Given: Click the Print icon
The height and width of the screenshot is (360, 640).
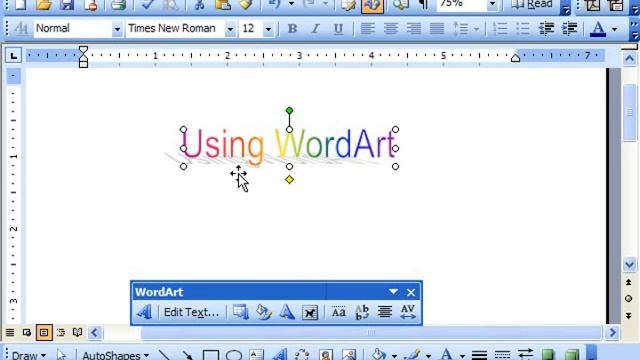Looking at the screenshot, I should tap(118, 5).
